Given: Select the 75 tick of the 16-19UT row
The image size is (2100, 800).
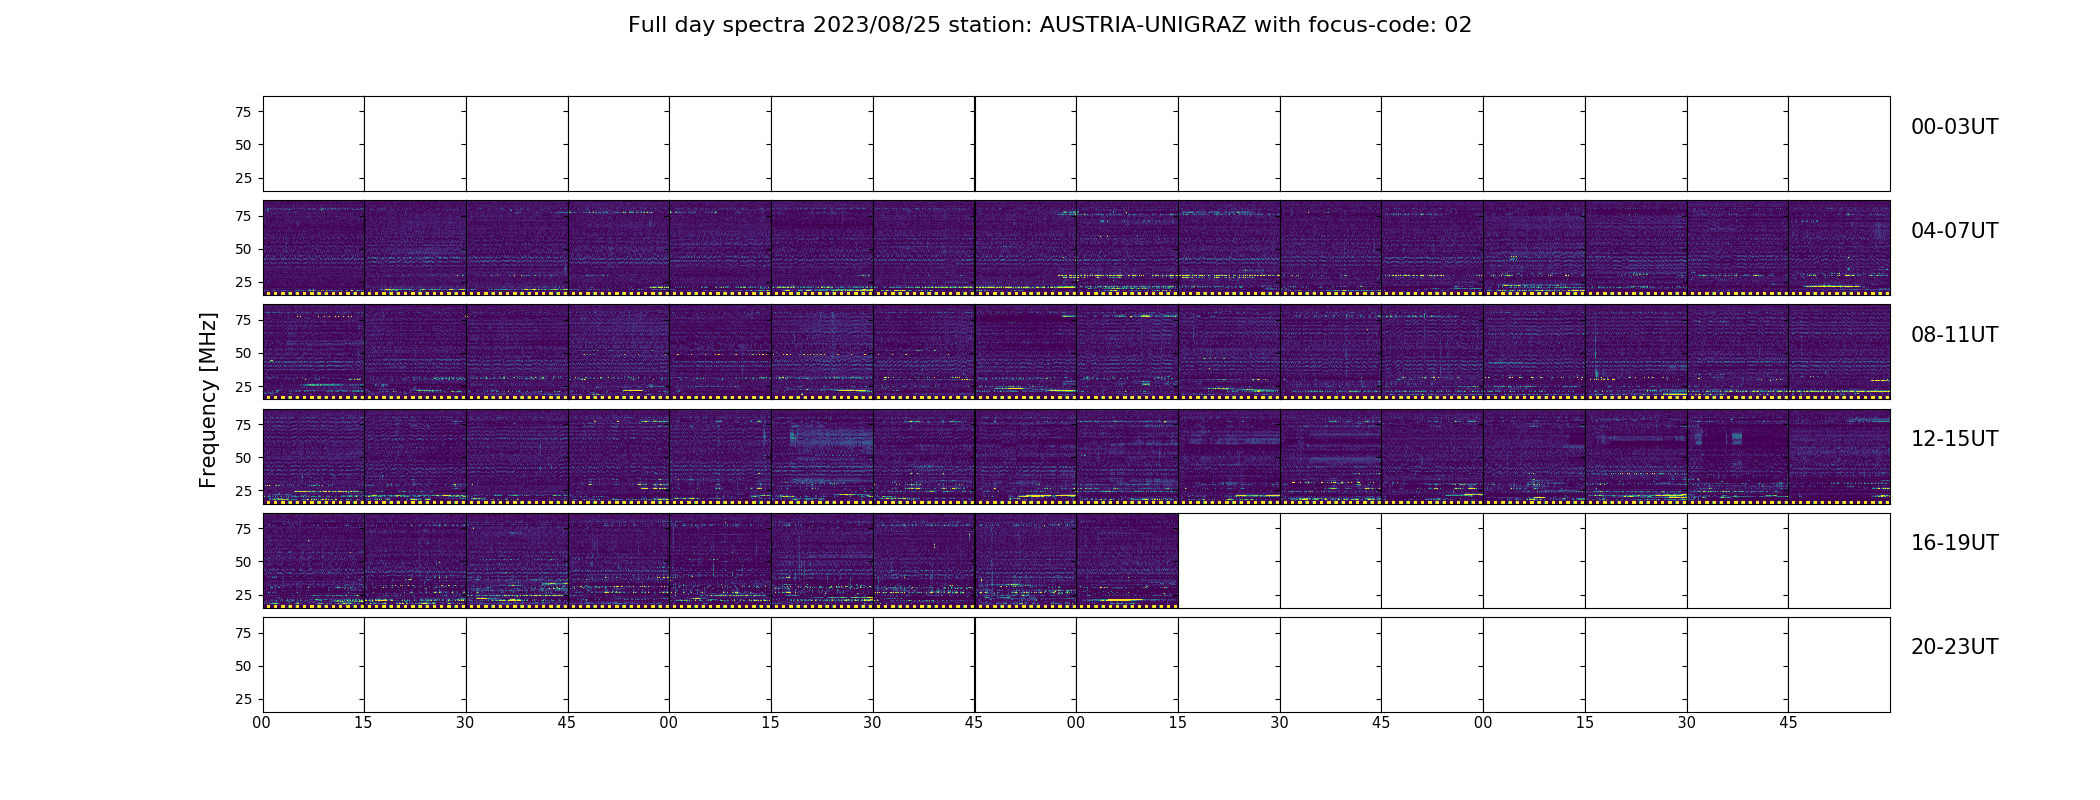Looking at the screenshot, I should [243, 529].
